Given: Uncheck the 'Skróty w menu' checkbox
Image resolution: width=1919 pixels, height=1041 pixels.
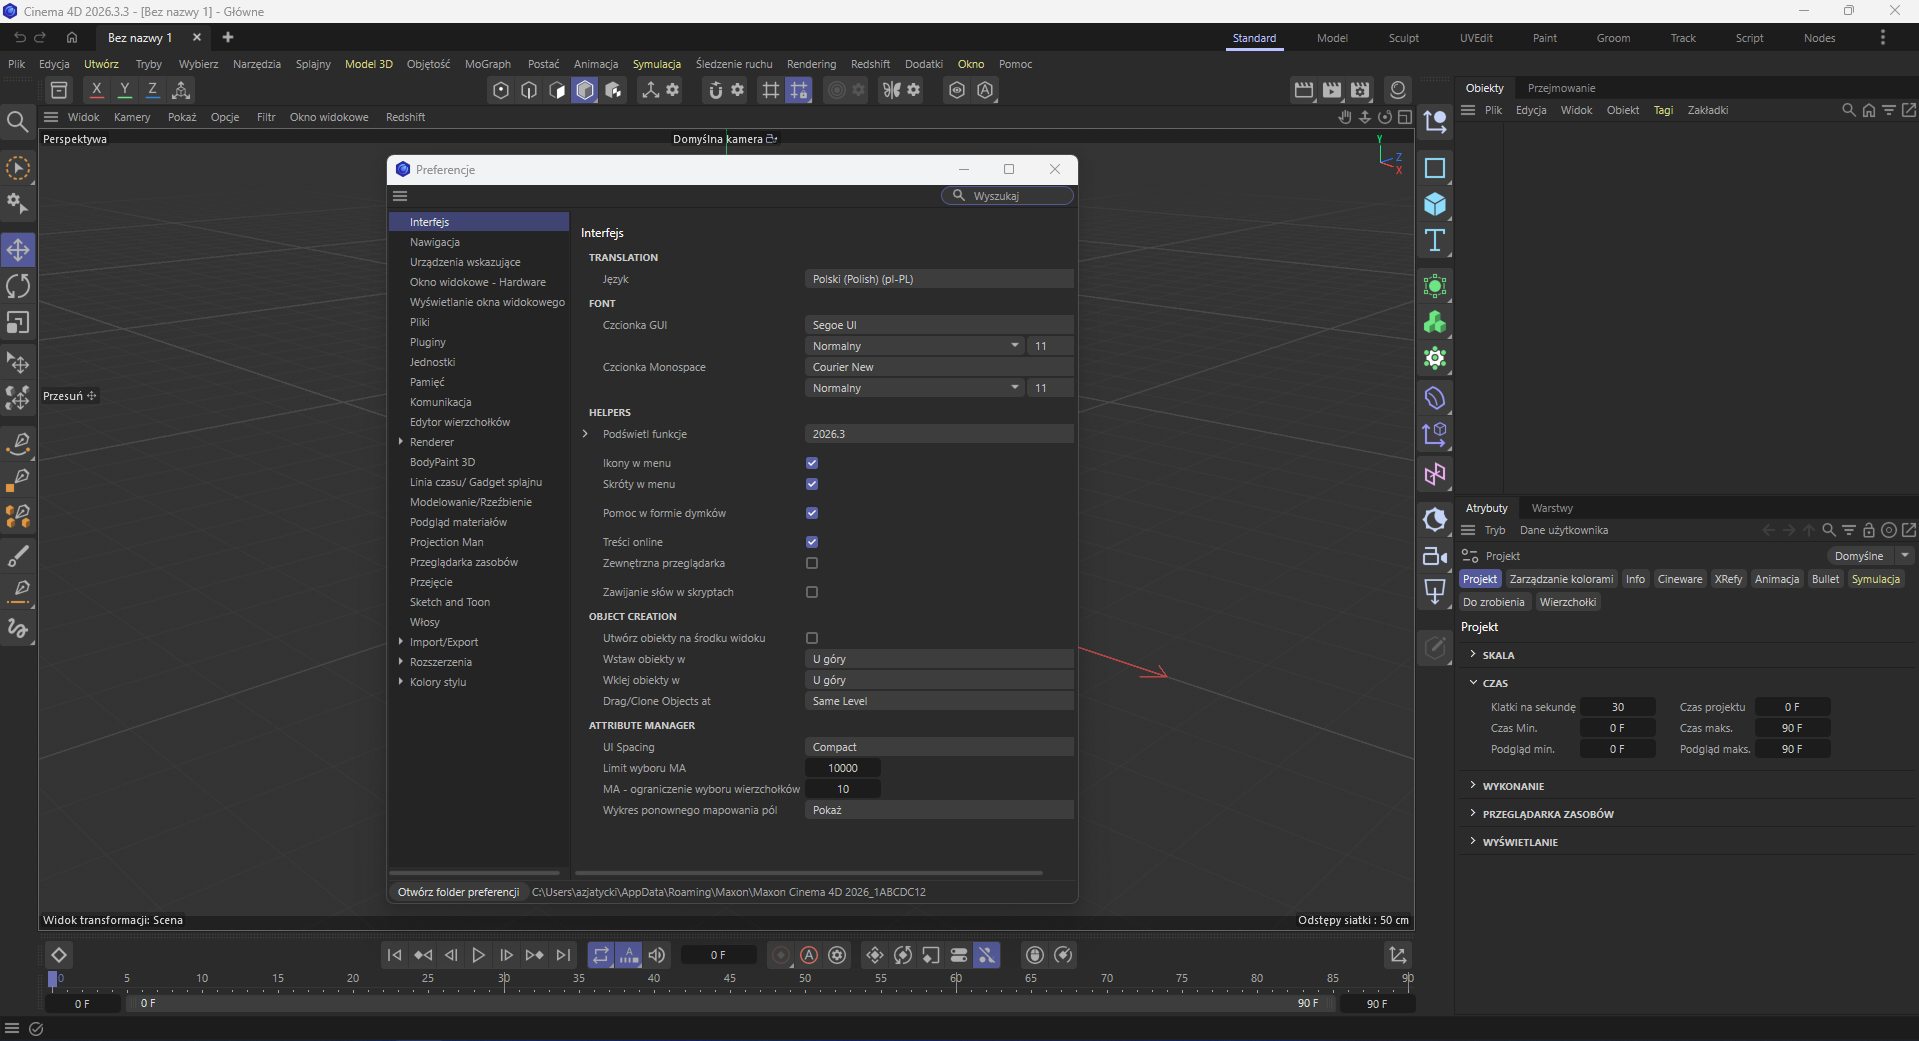Looking at the screenshot, I should [812, 484].
